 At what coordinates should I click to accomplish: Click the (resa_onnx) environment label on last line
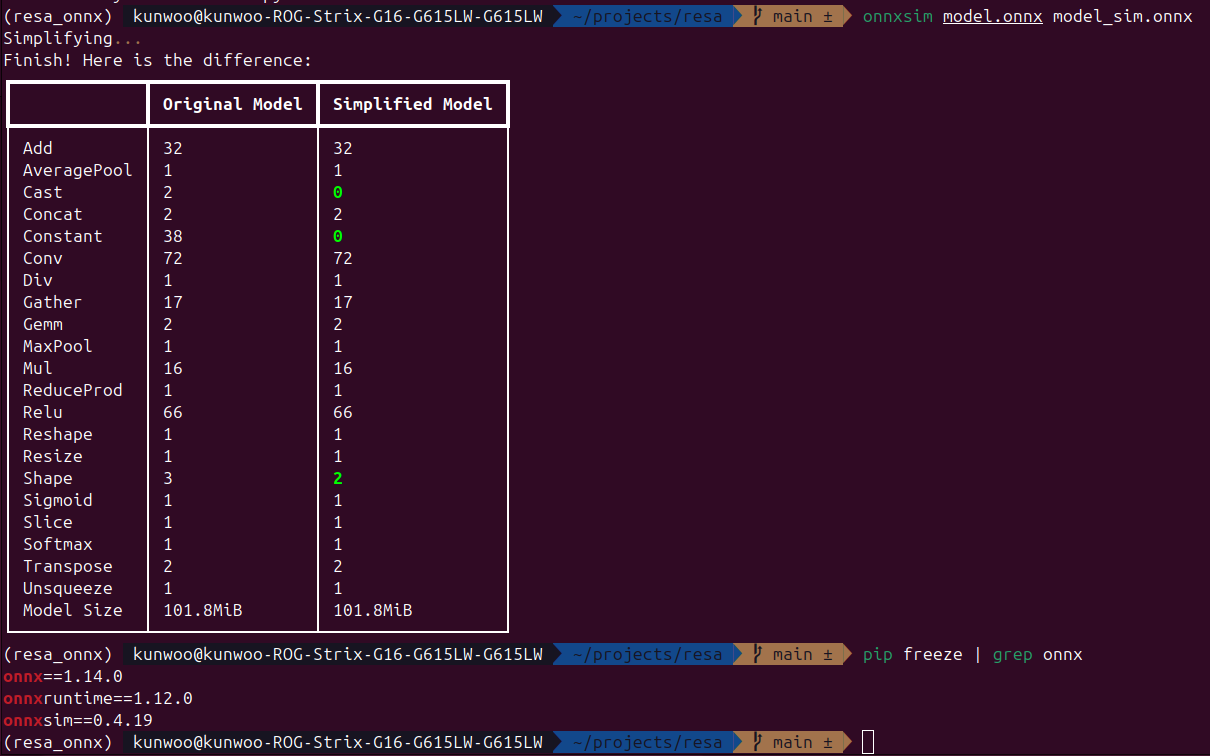coord(58,742)
